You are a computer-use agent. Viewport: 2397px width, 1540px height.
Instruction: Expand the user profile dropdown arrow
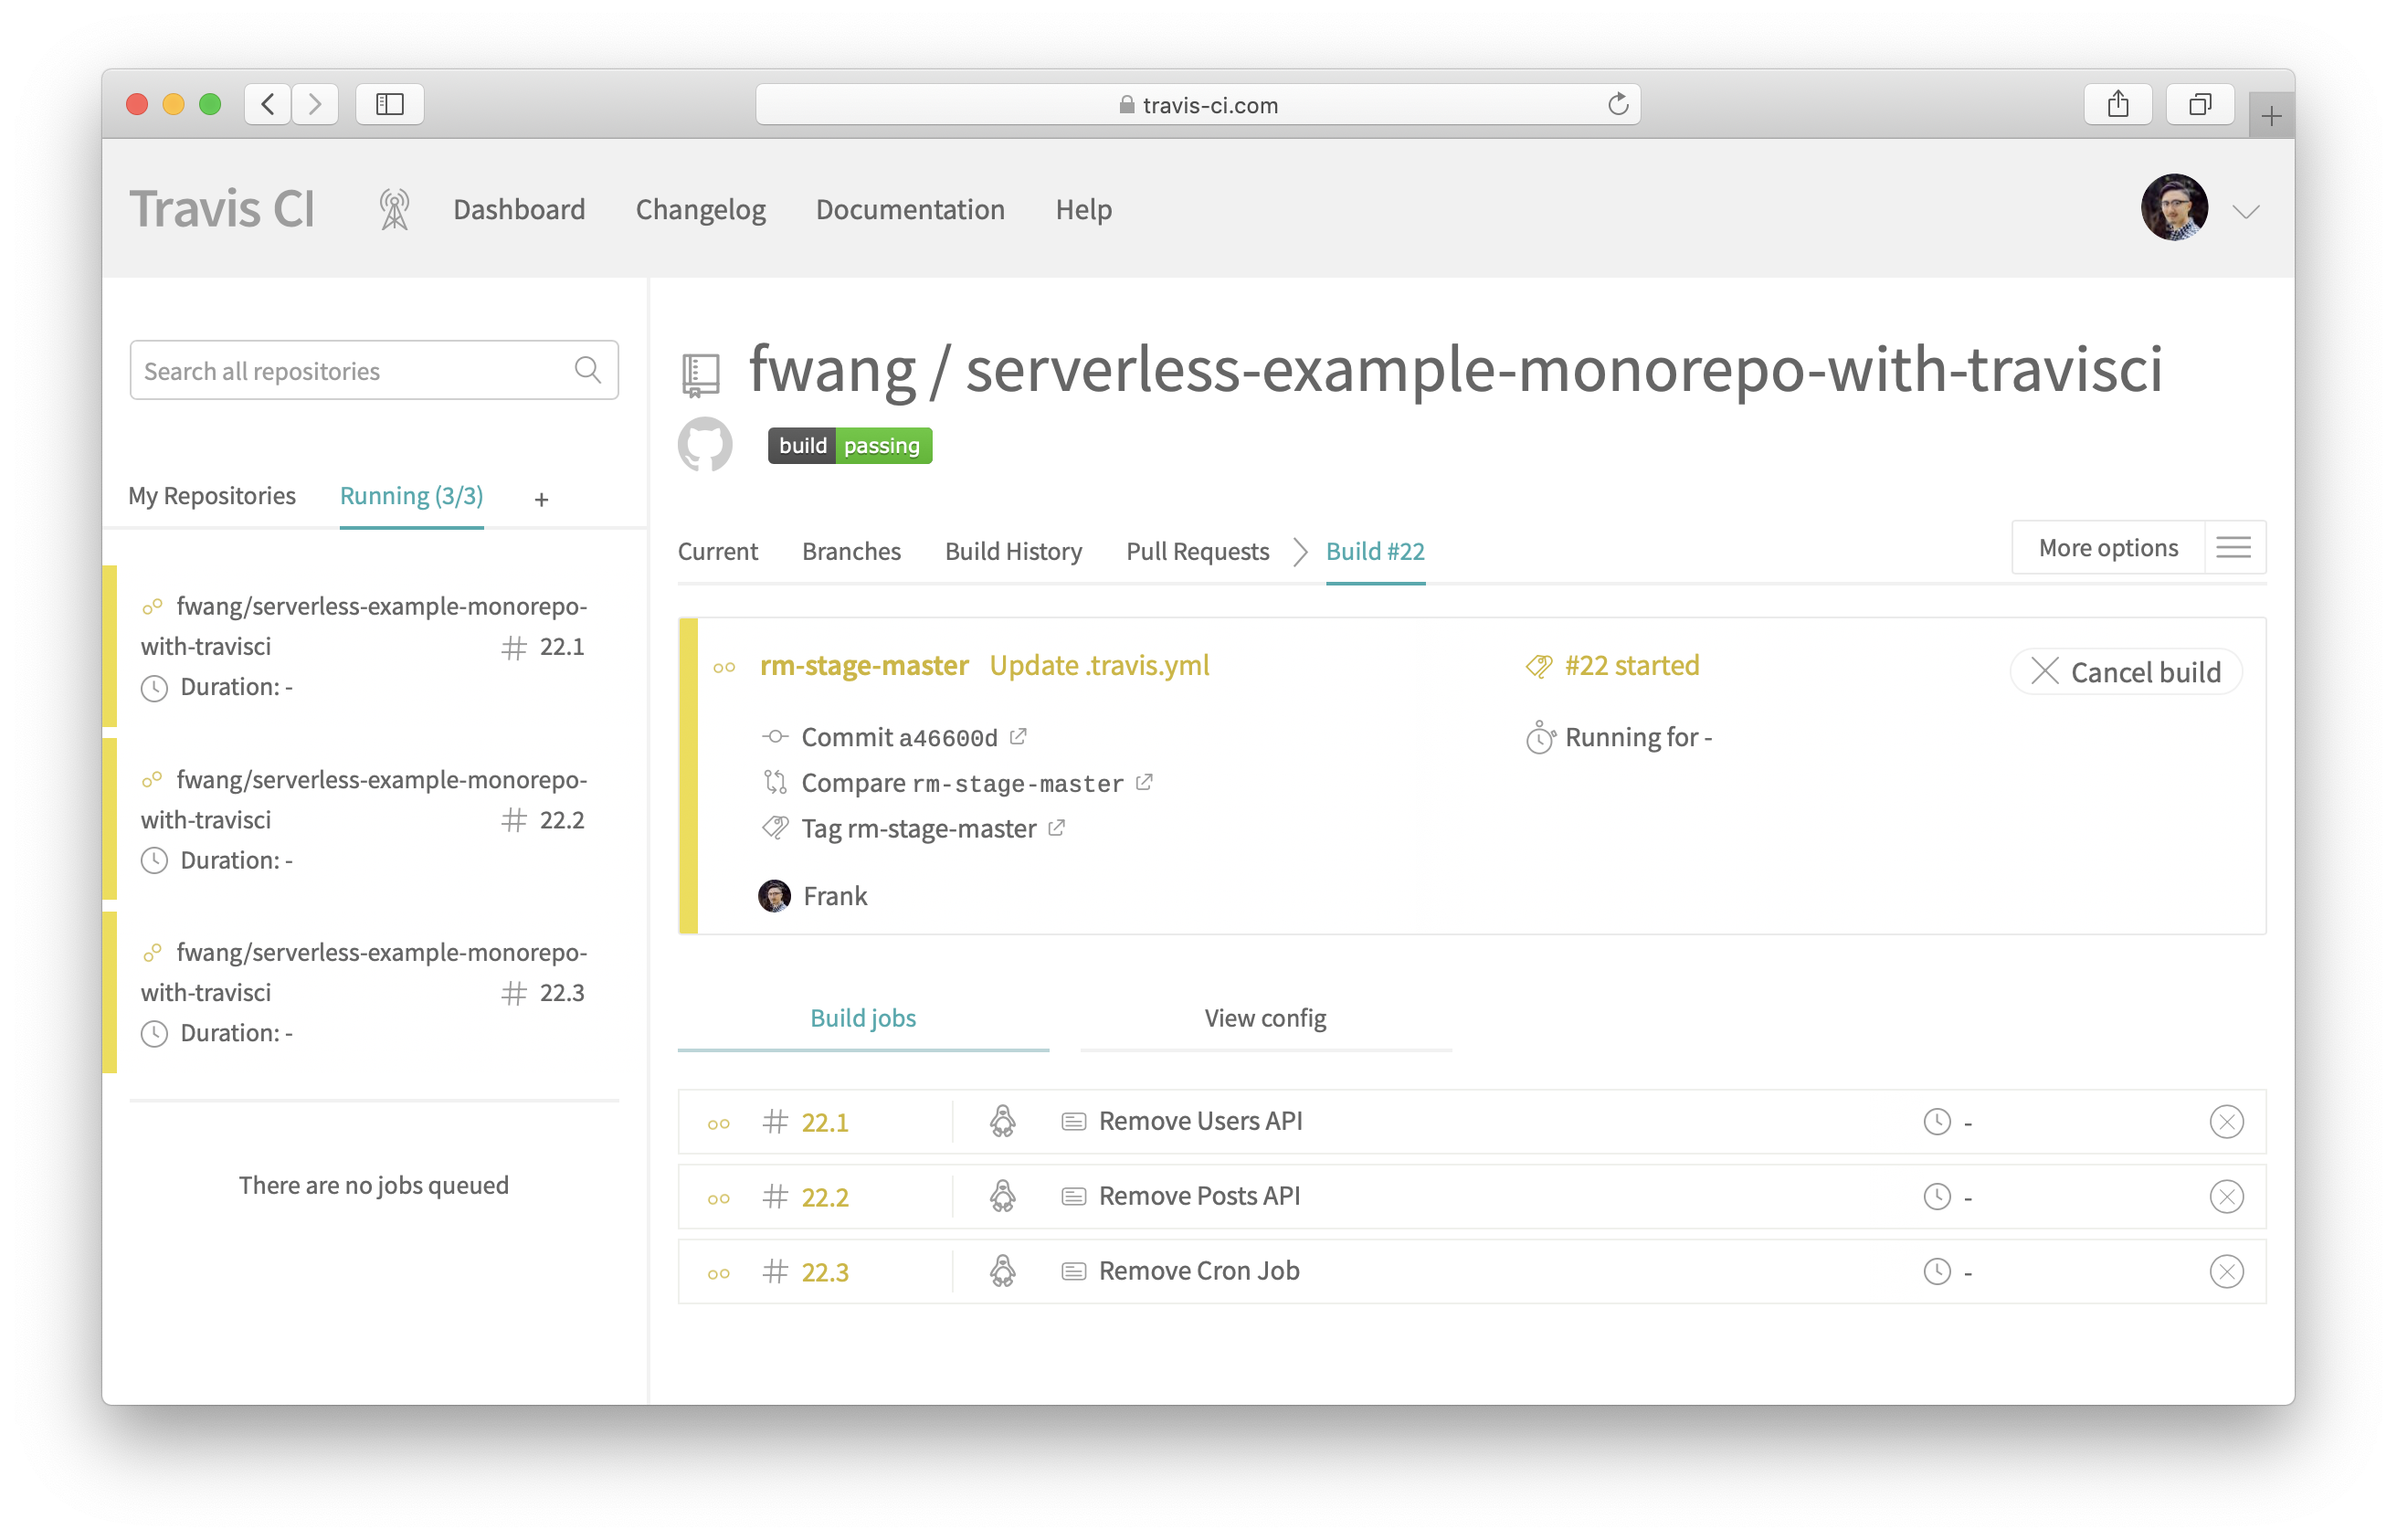coord(2246,211)
